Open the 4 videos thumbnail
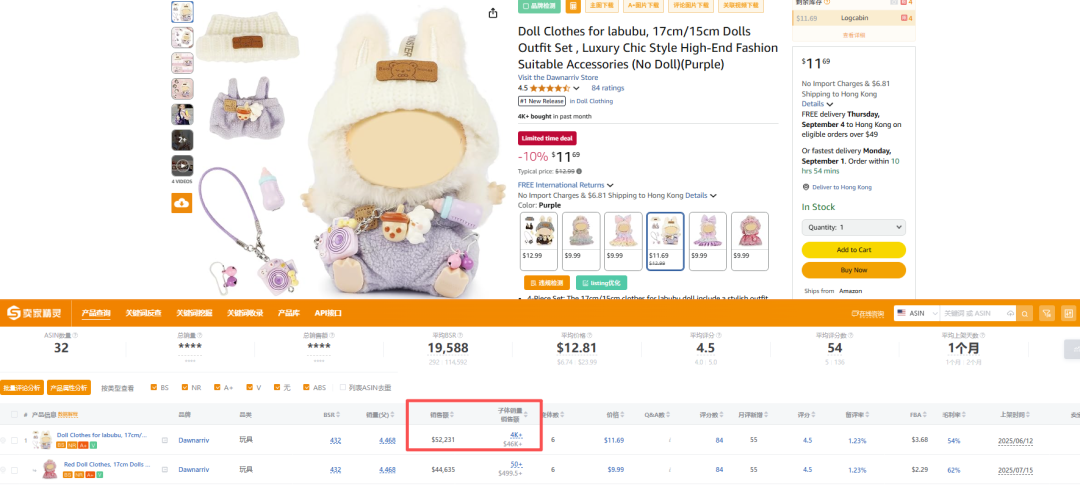 click(x=182, y=166)
